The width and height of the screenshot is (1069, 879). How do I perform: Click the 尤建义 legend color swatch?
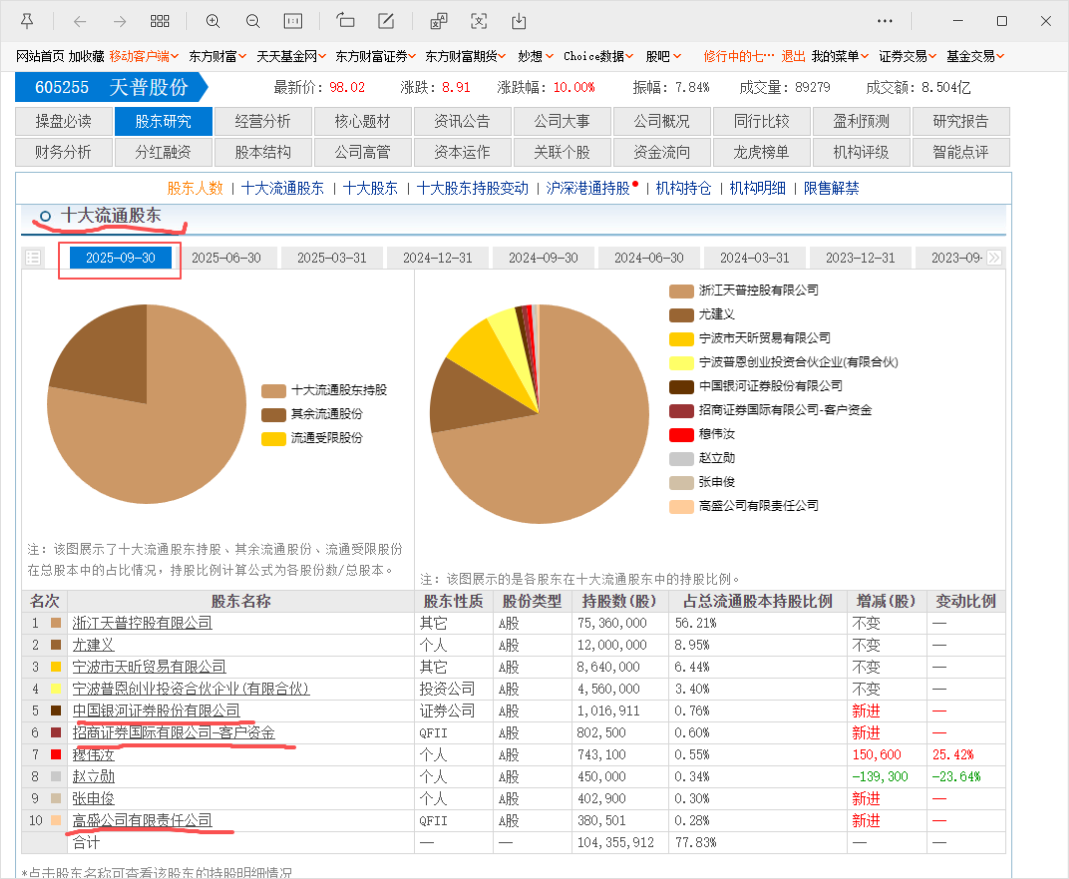click(681, 315)
